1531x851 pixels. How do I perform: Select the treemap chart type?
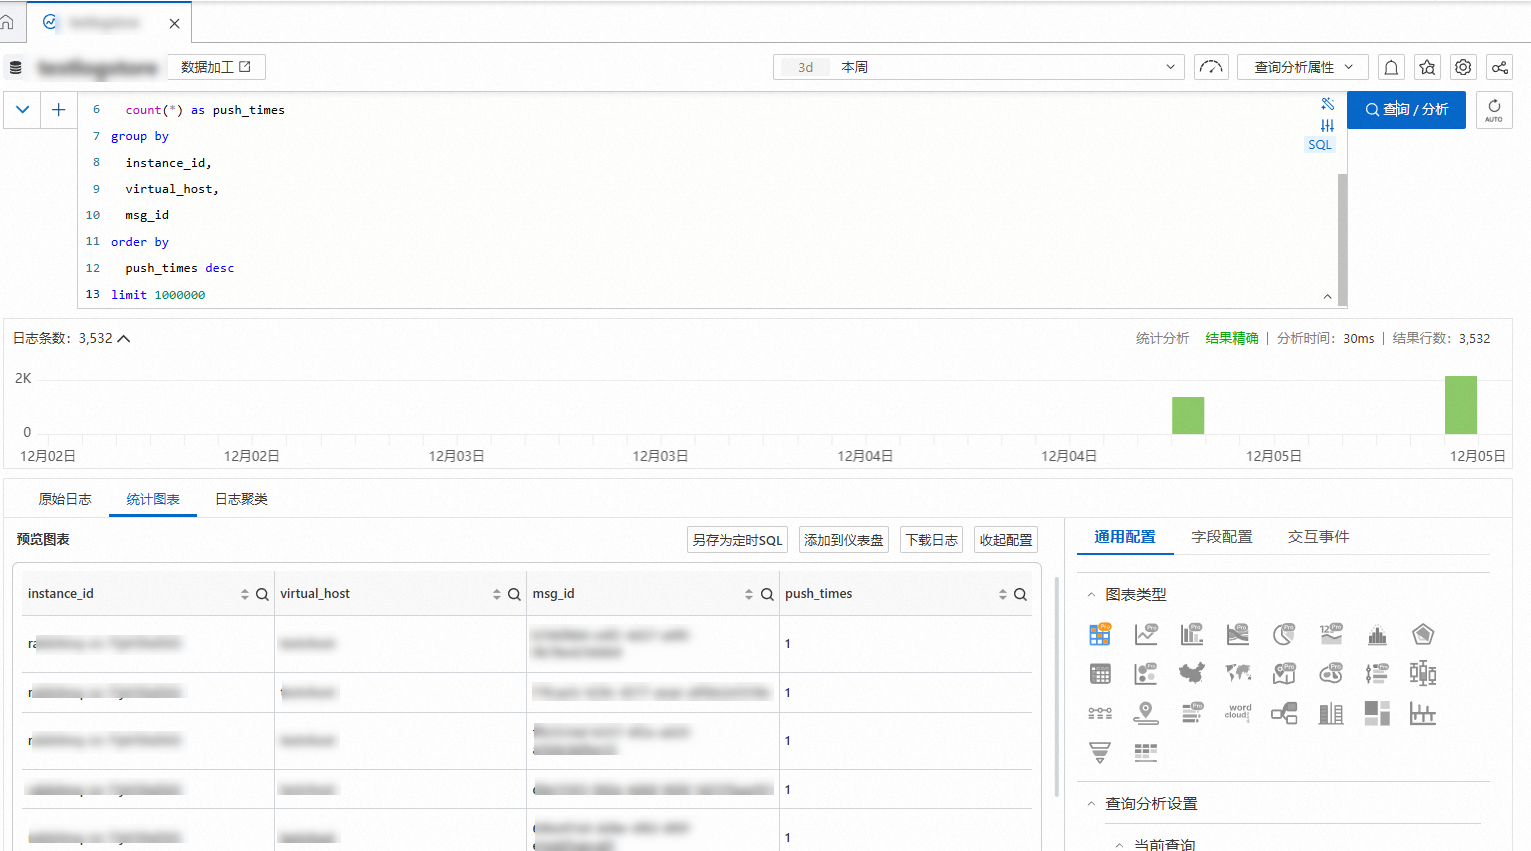pos(1377,713)
